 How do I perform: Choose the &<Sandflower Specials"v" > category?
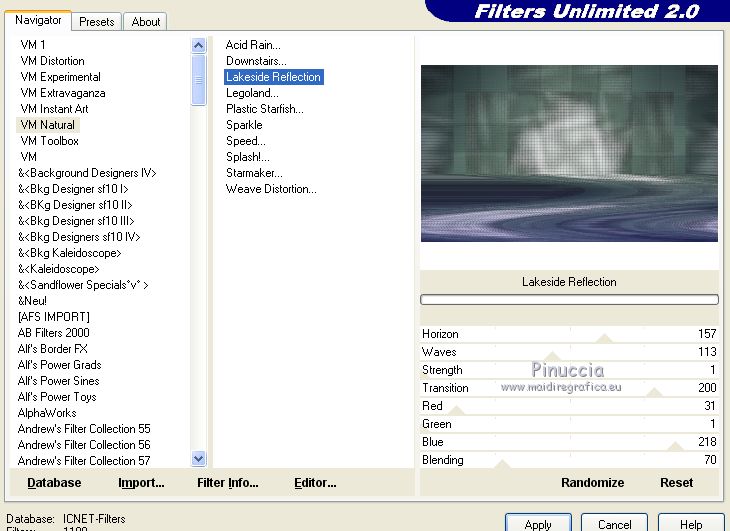point(83,285)
